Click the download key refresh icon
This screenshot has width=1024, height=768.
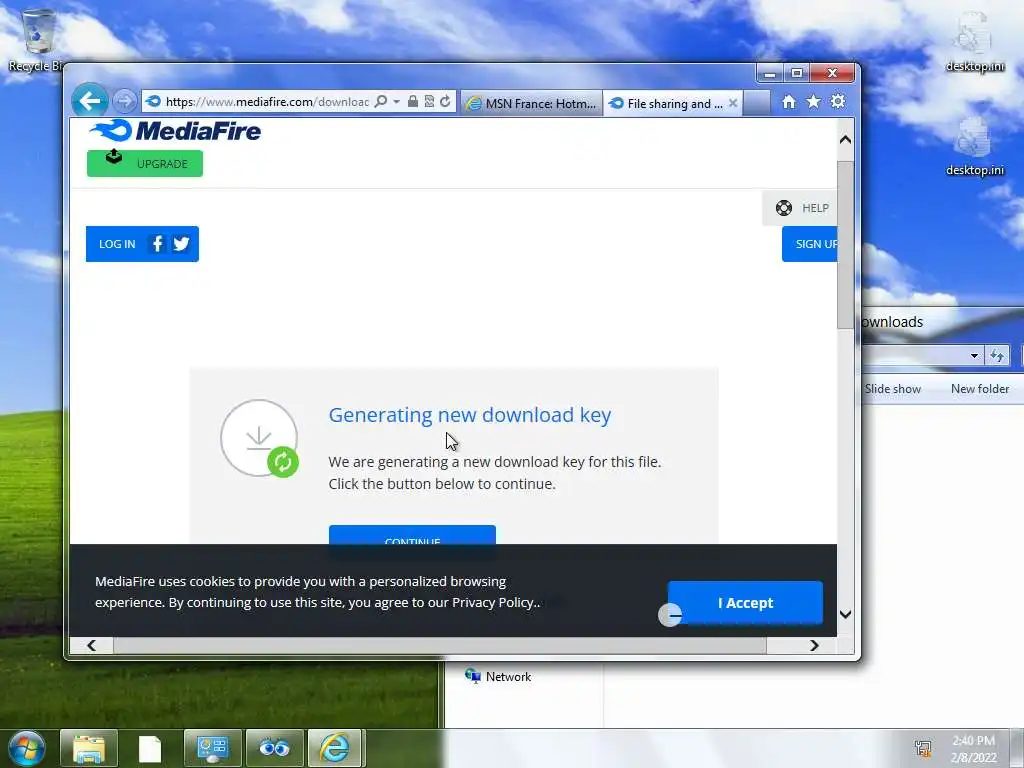pos(283,462)
